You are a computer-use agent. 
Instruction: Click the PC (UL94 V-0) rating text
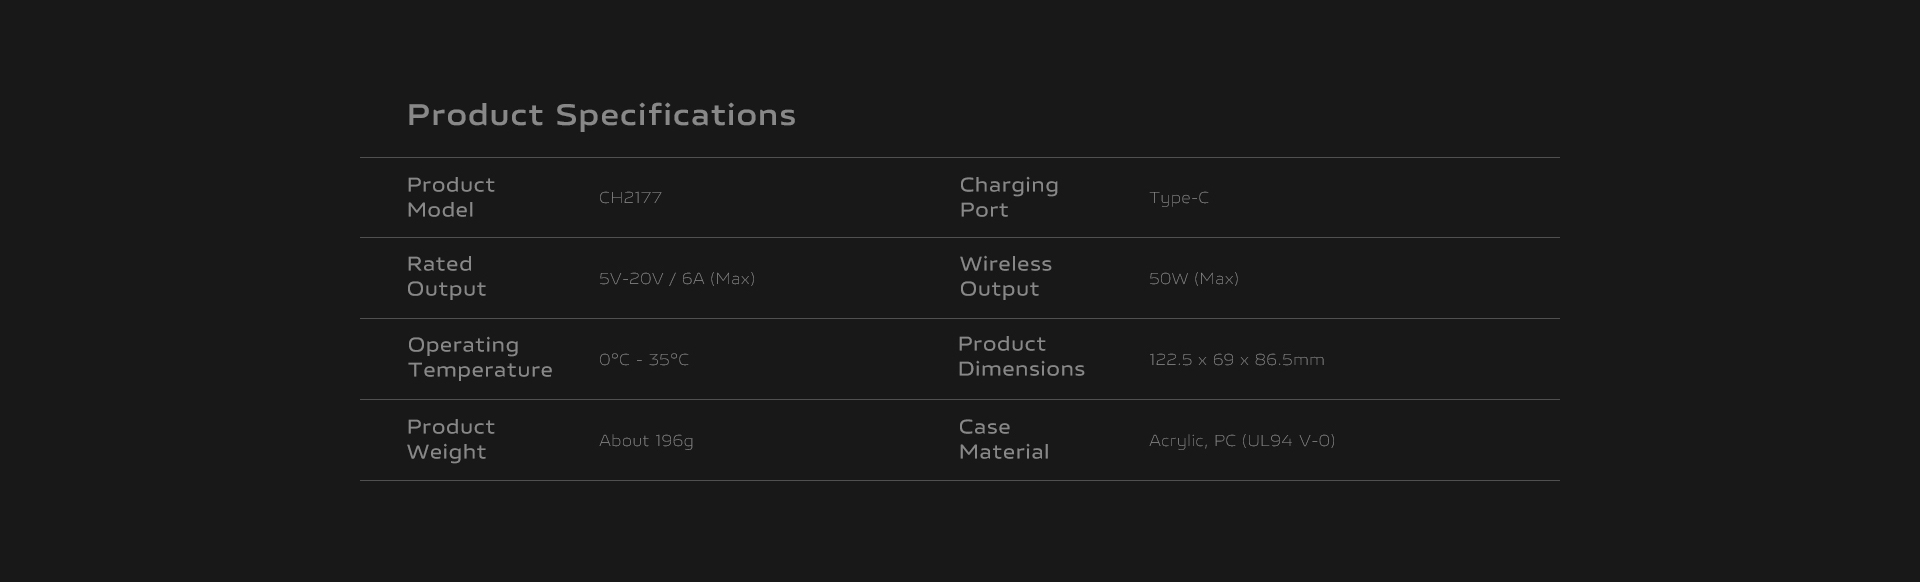(x=1274, y=441)
